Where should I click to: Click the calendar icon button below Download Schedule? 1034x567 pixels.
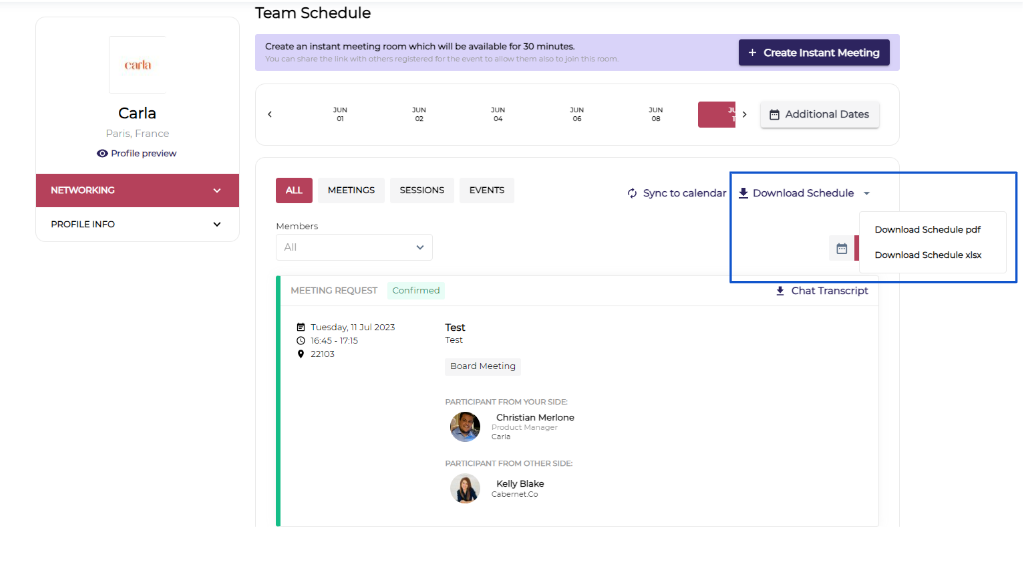click(x=841, y=248)
